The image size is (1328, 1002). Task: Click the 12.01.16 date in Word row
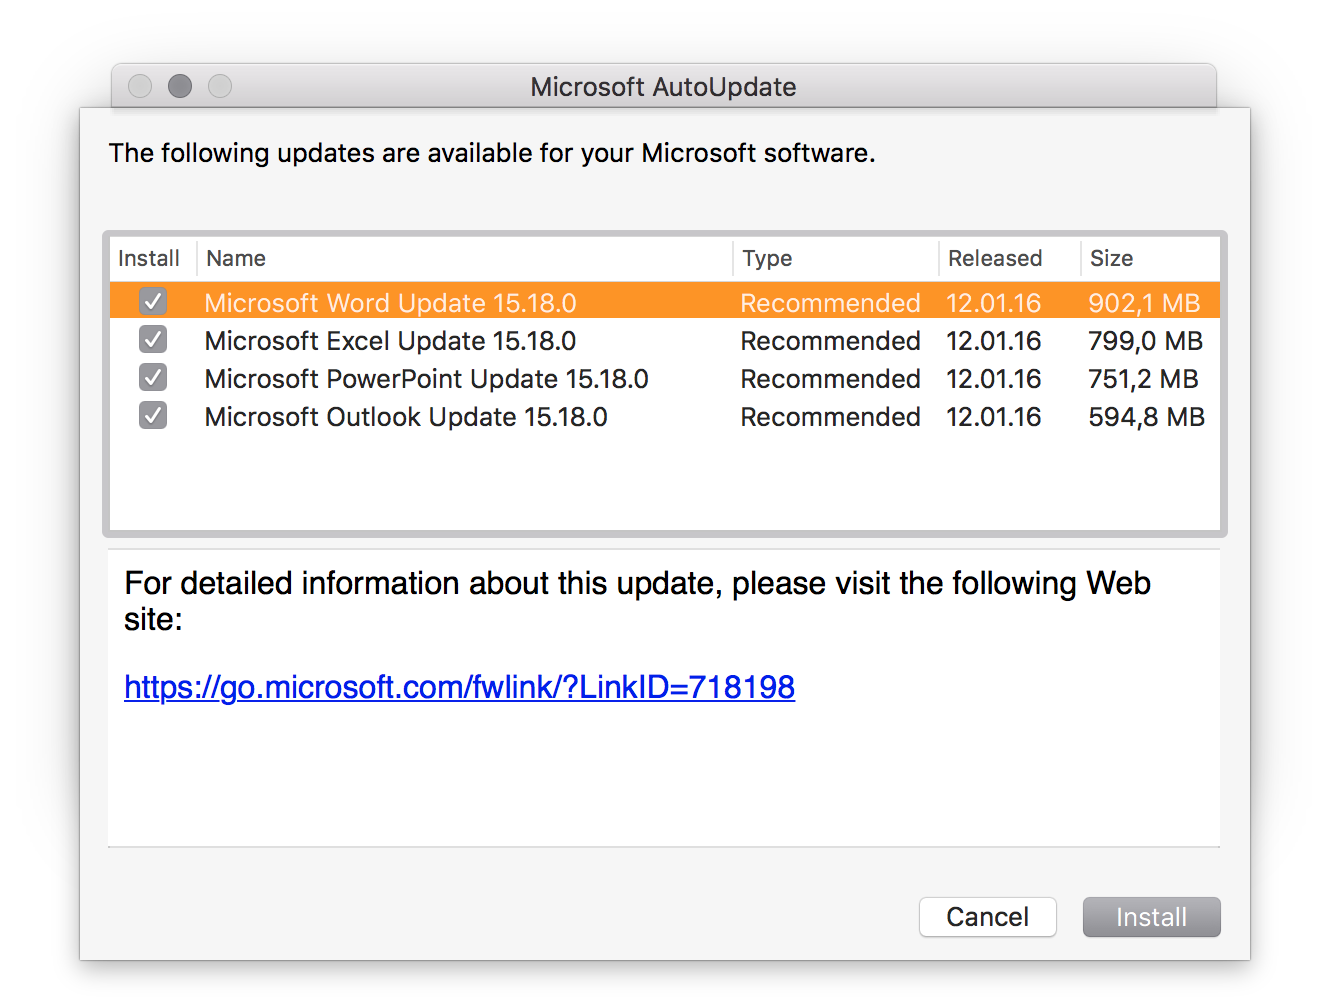pyautogui.click(x=994, y=303)
